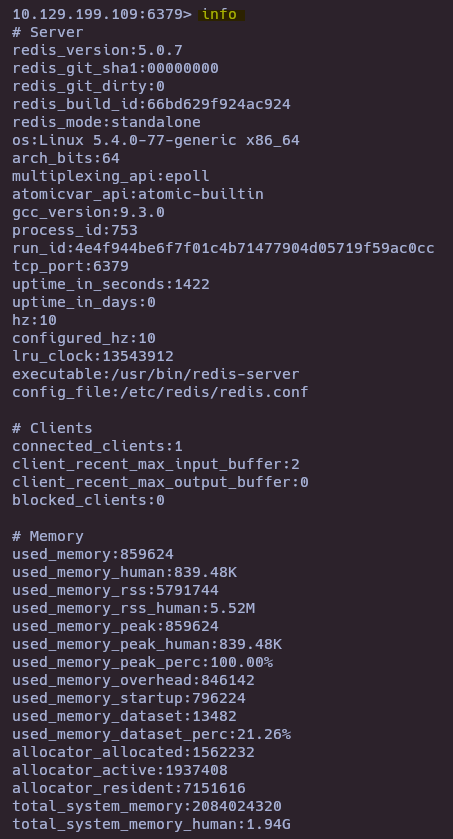
Task: Click the redis prompt 10.129.199.109:6379>
Action: tap(102, 14)
